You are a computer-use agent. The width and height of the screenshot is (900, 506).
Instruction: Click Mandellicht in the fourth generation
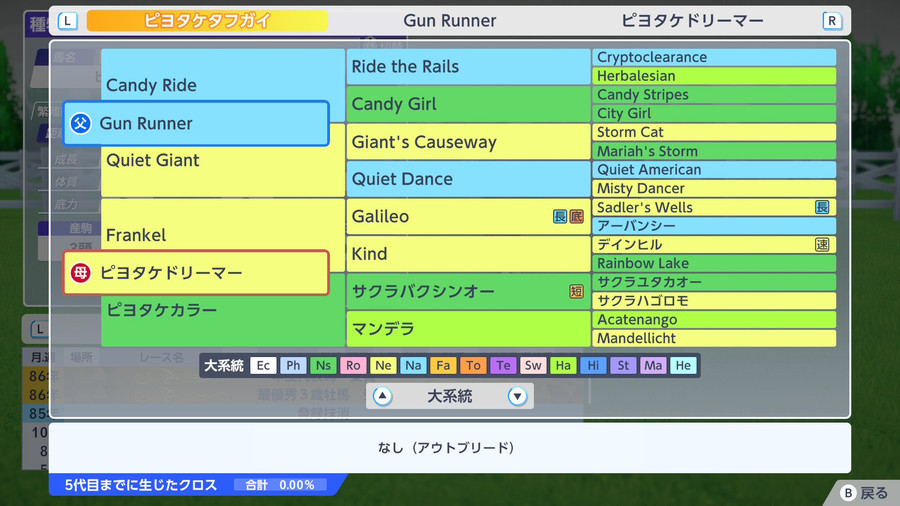714,338
